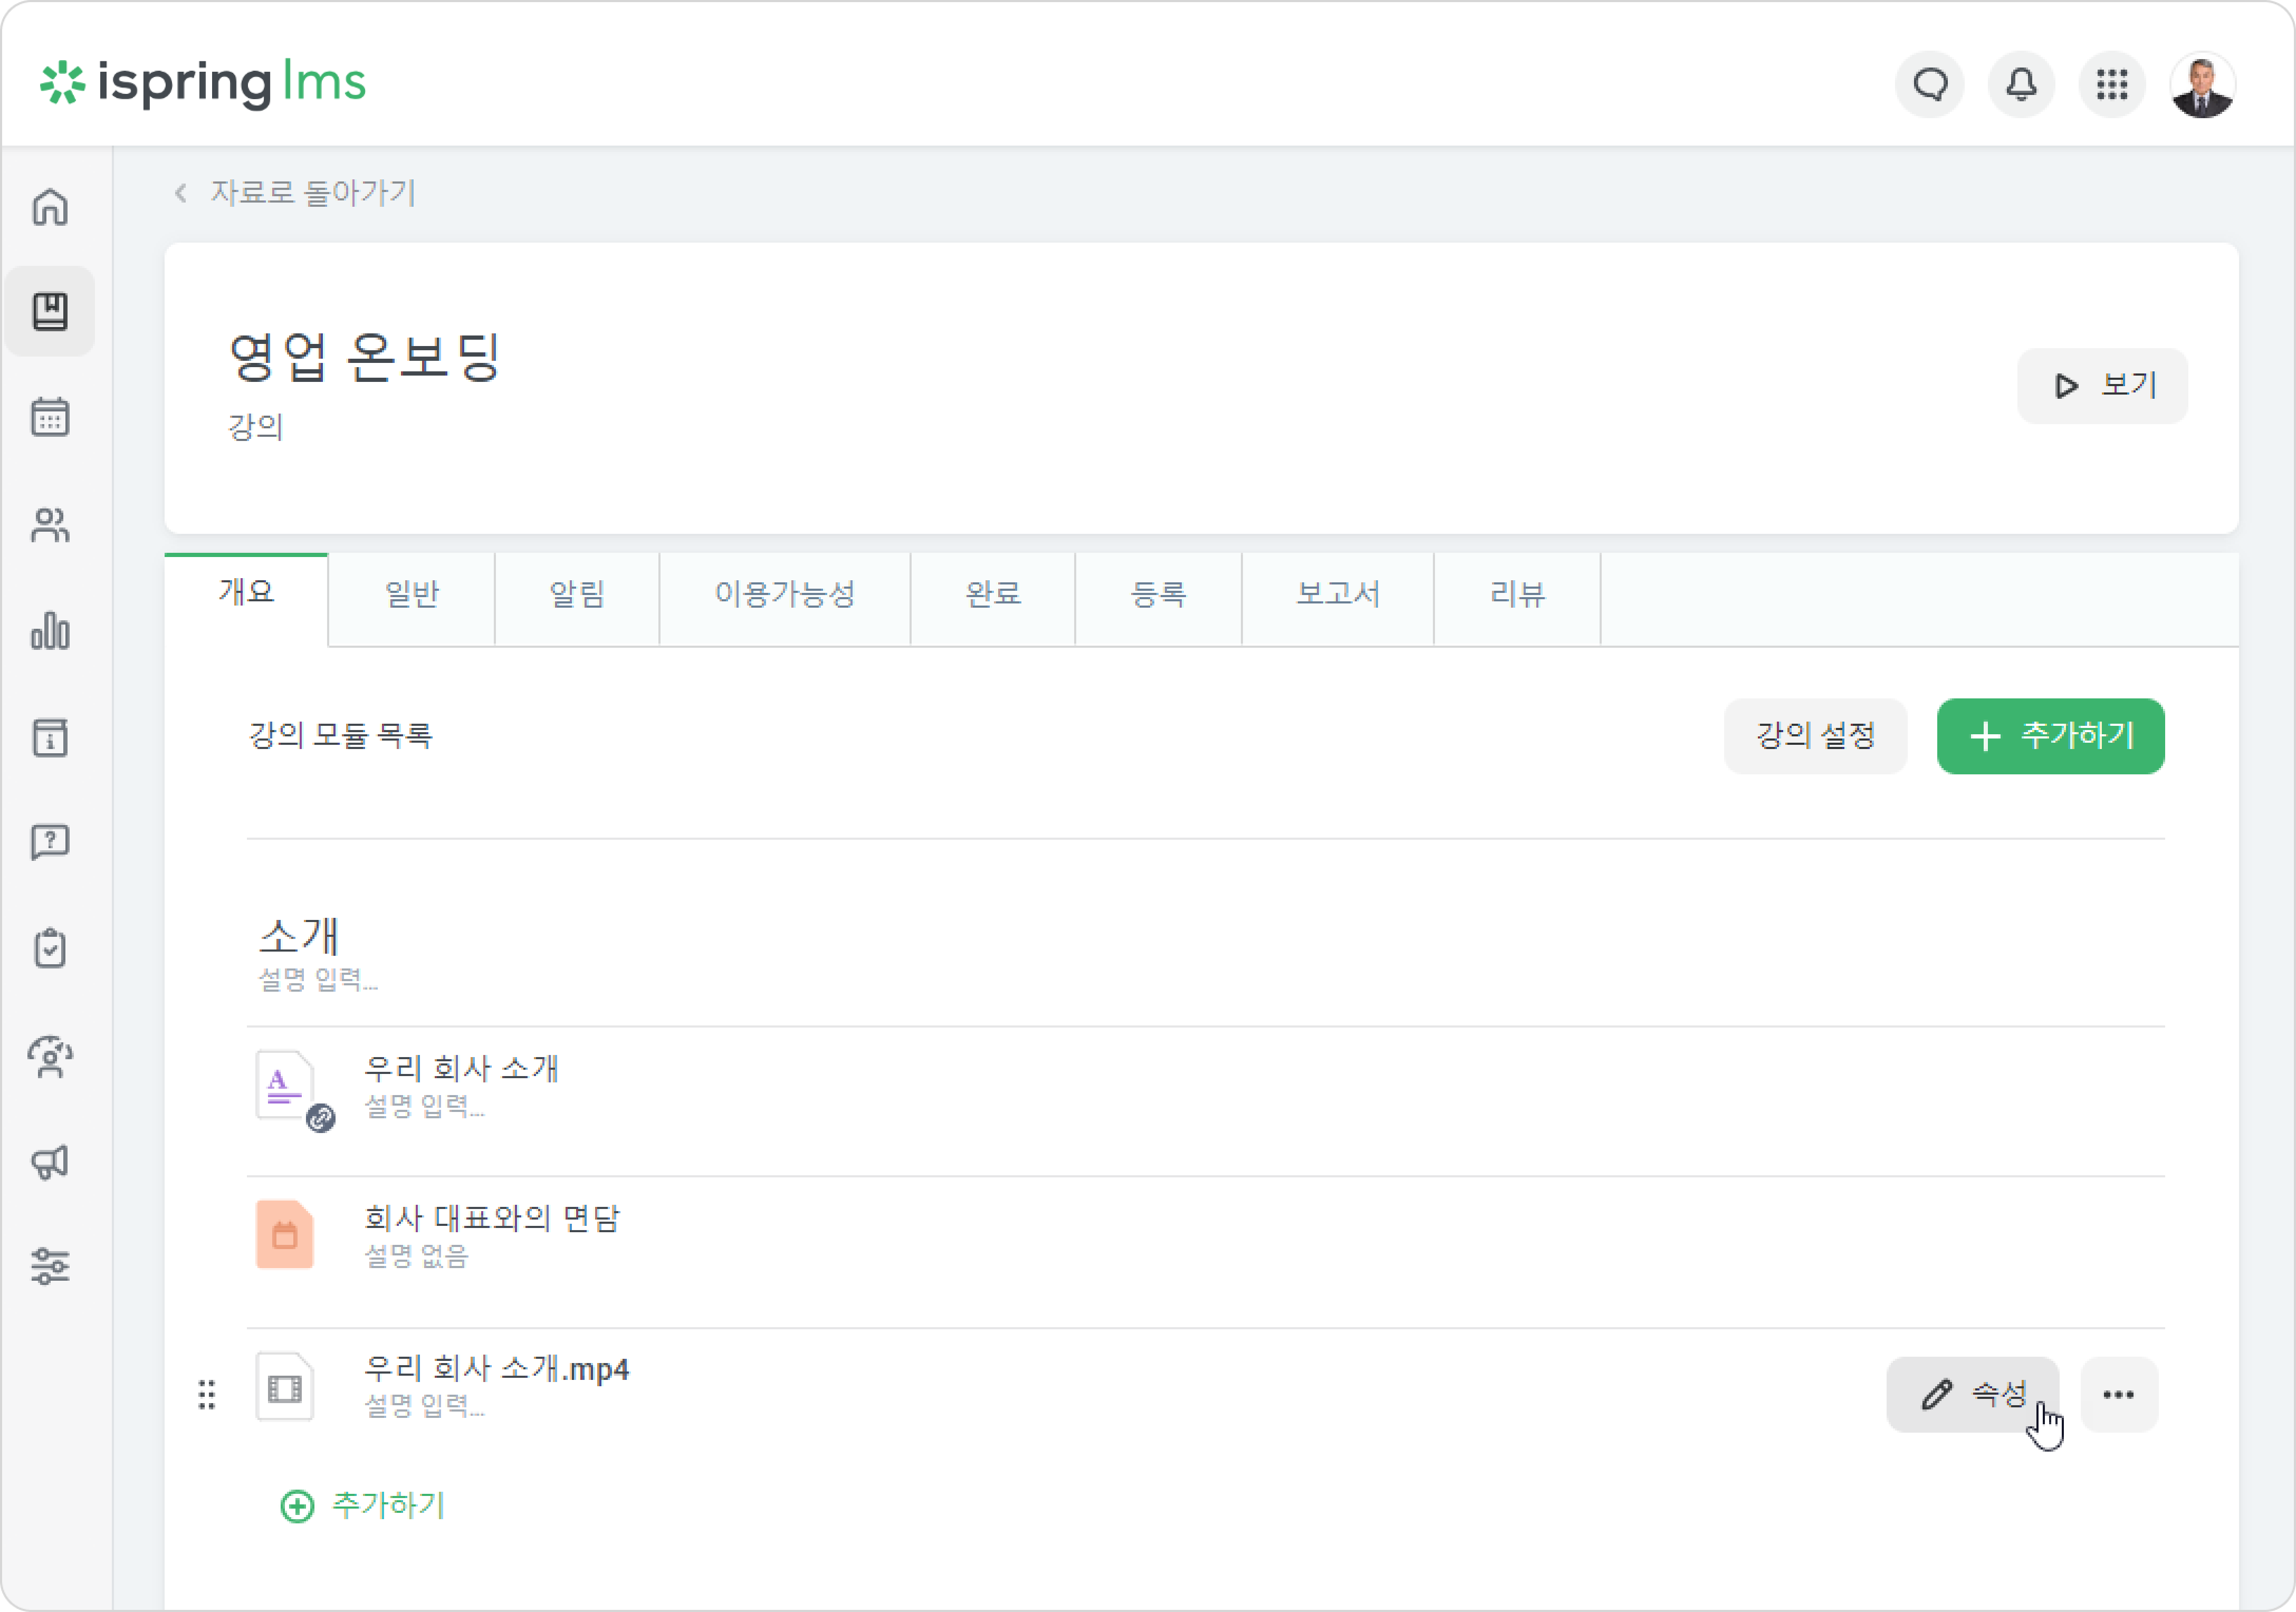Image resolution: width=2296 pixels, height=1612 pixels.
Task: Open the calendar icon in sidebar
Action: tap(50, 417)
